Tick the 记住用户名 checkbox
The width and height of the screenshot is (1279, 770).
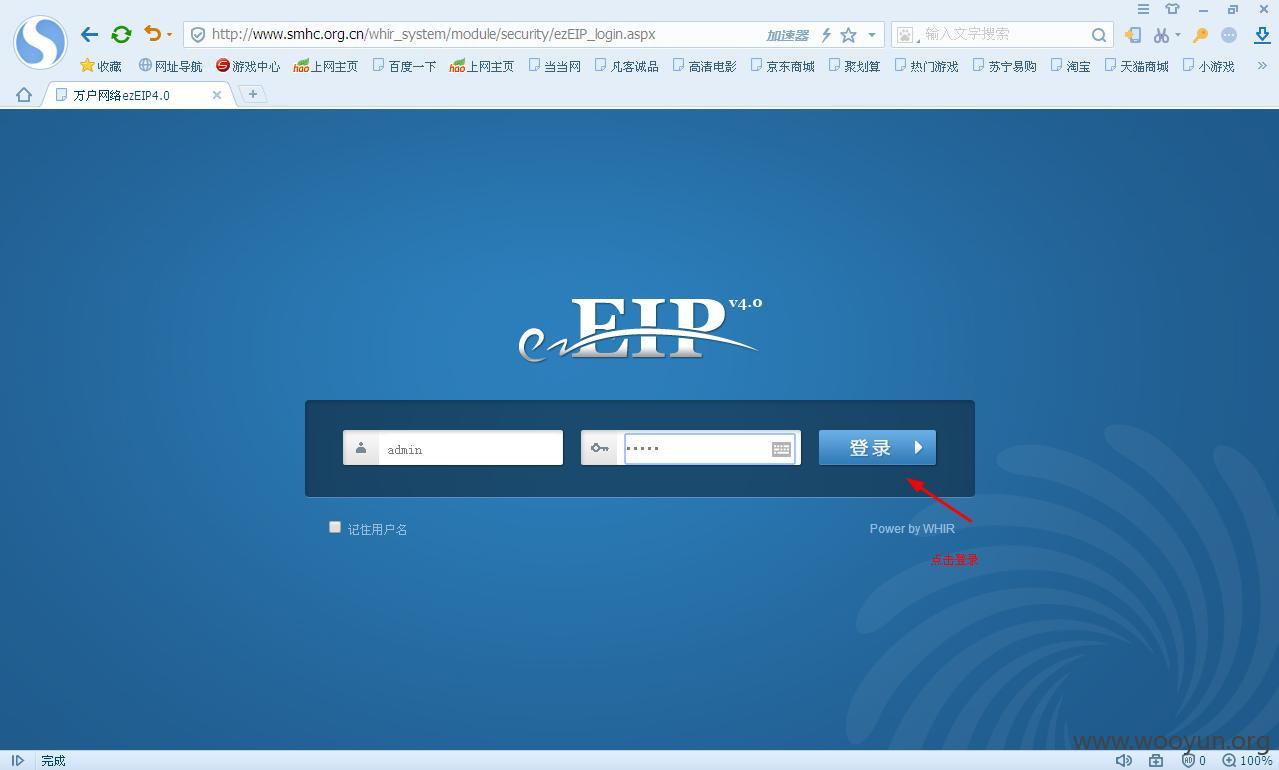335,527
